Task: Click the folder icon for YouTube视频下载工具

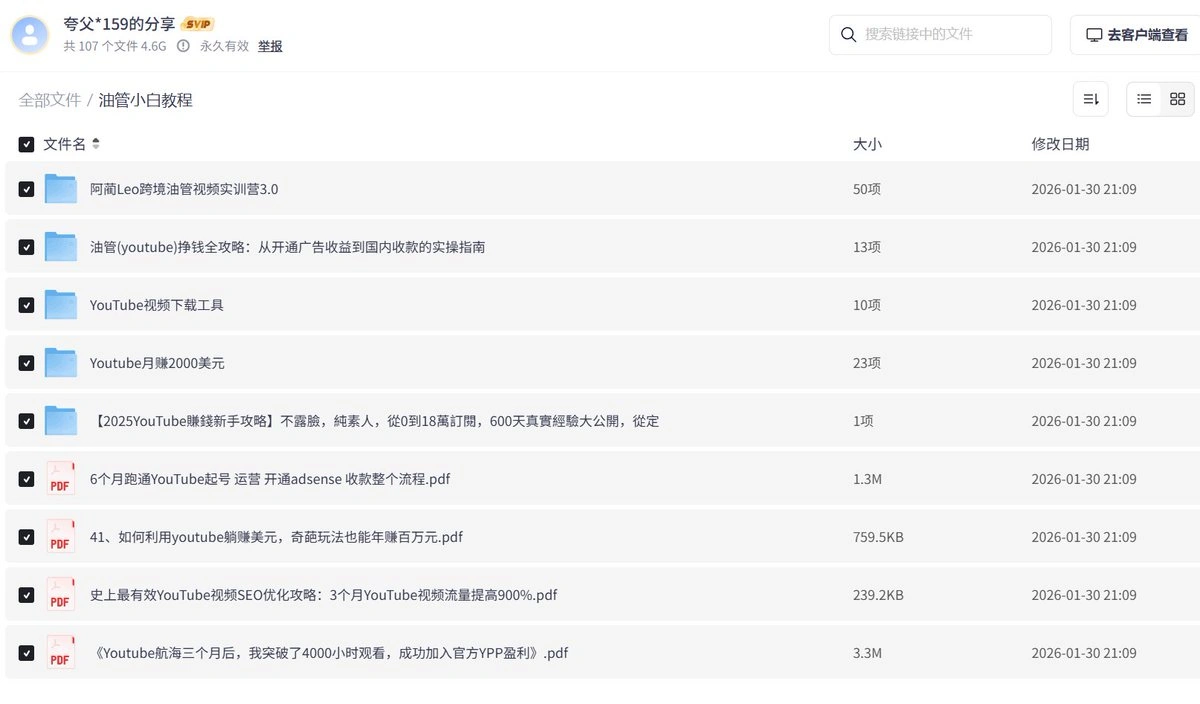Action: click(x=61, y=304)
